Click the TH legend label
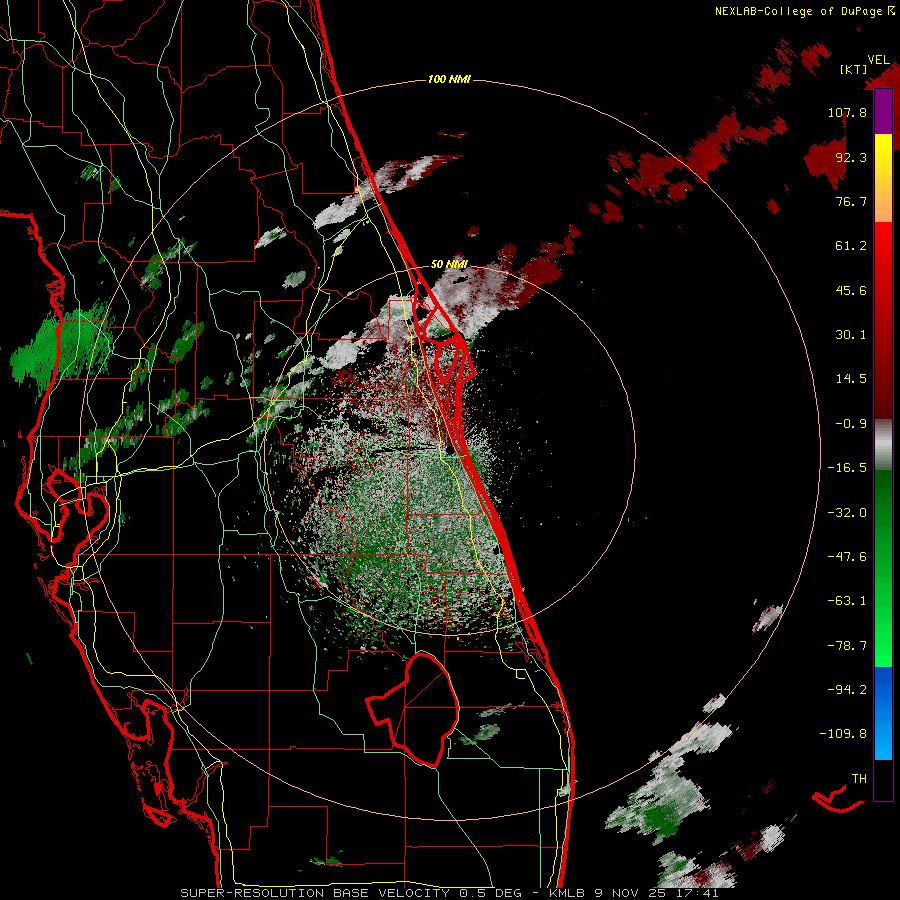900x900 pixels. coord(859,779)
